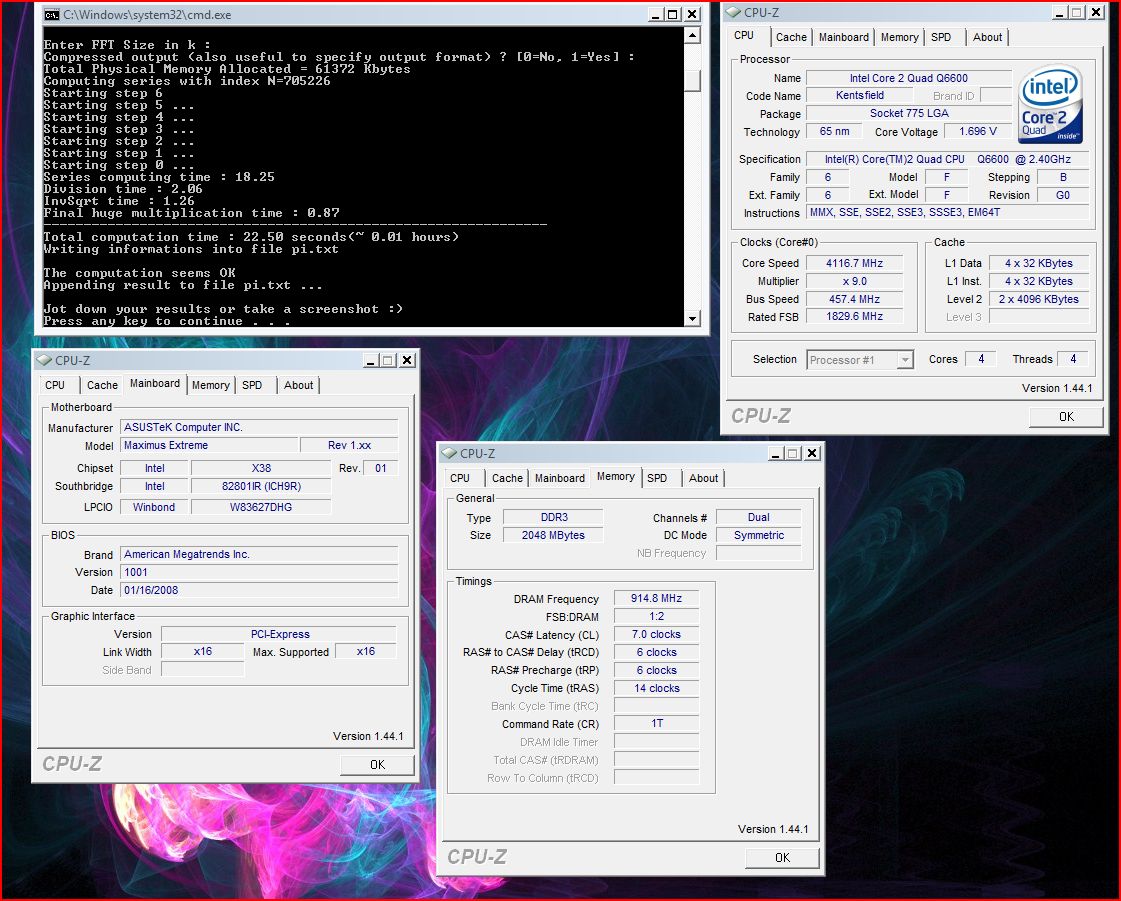Click the DDR3 memory type field
1121x901 pixels.
[x=553, y=517]
